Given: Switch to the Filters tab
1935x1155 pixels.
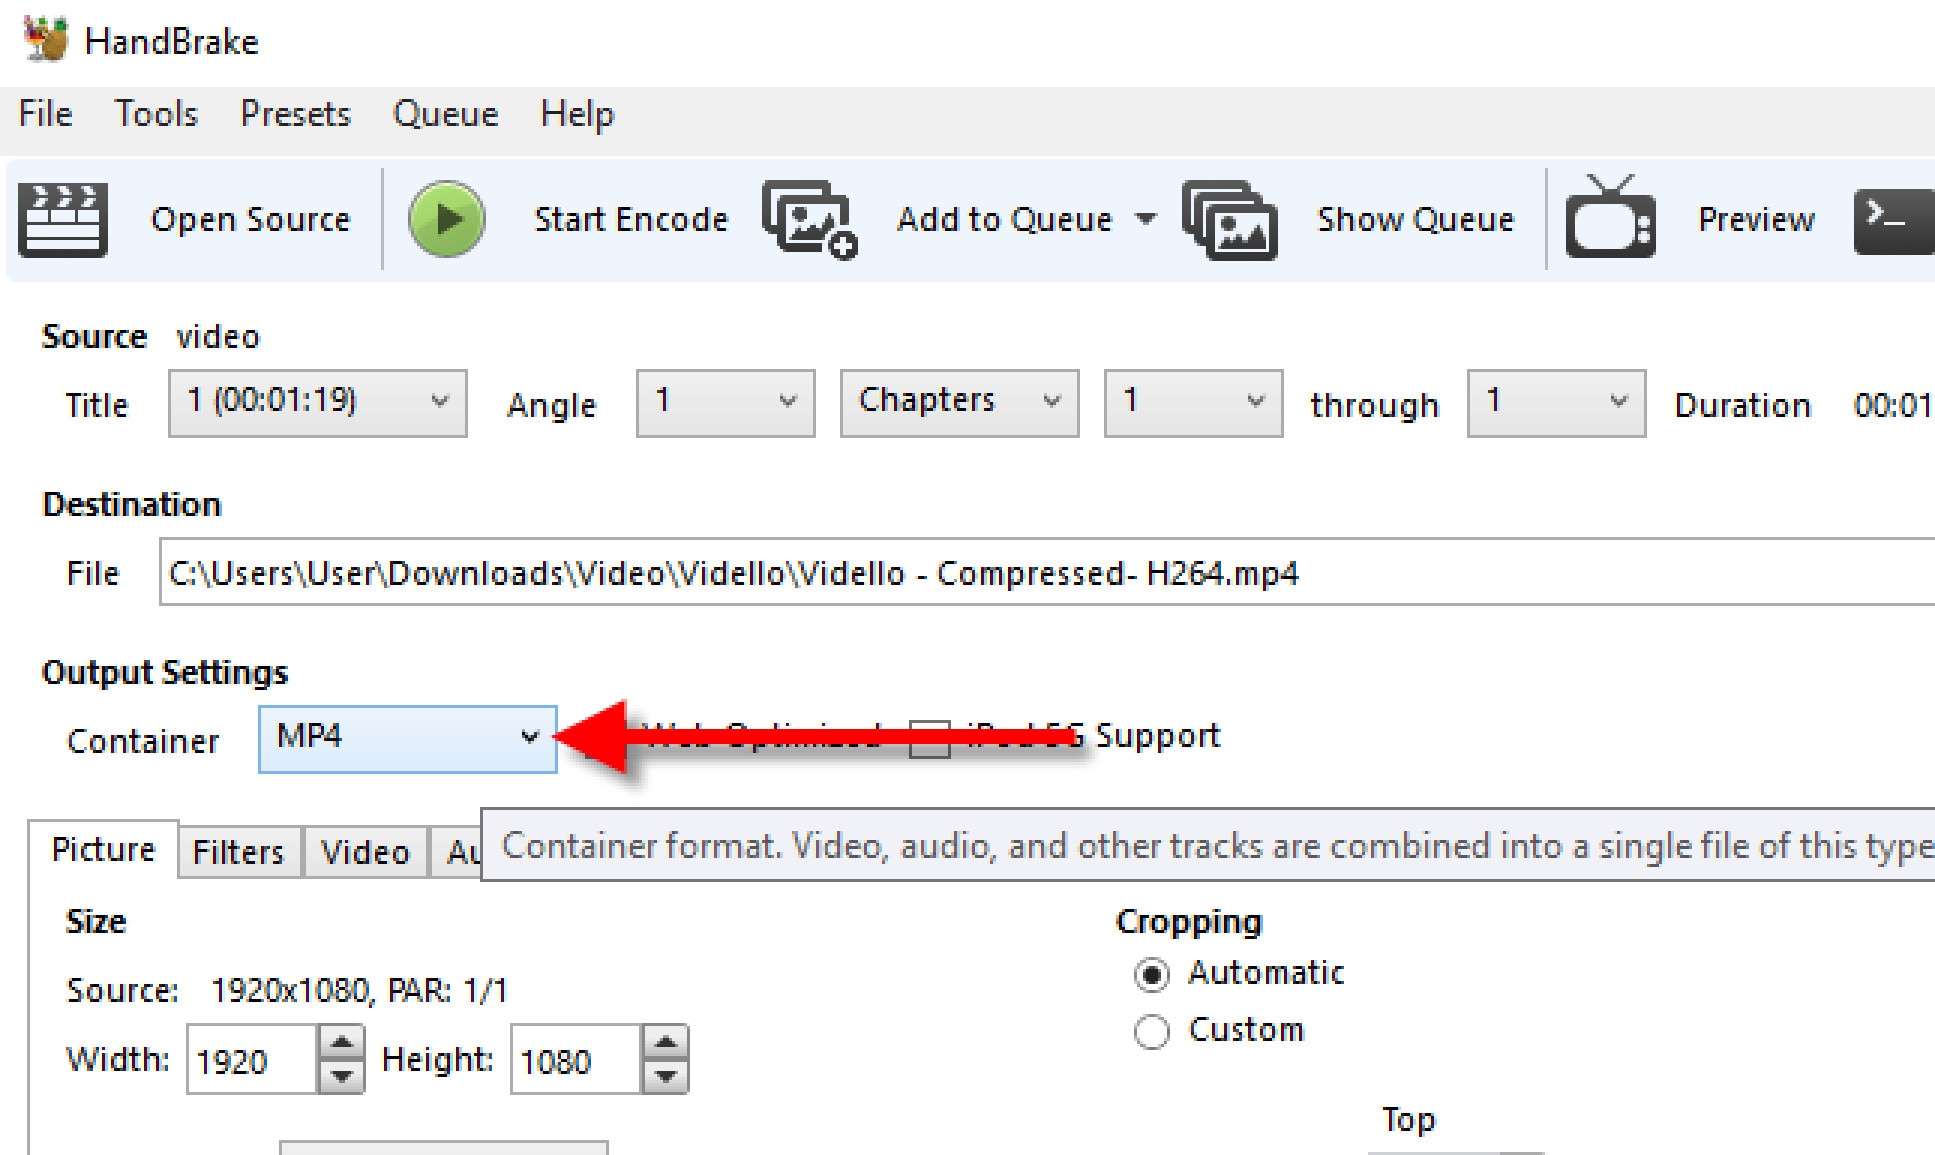Looking at the screenshot, I should tap(238, 852).
